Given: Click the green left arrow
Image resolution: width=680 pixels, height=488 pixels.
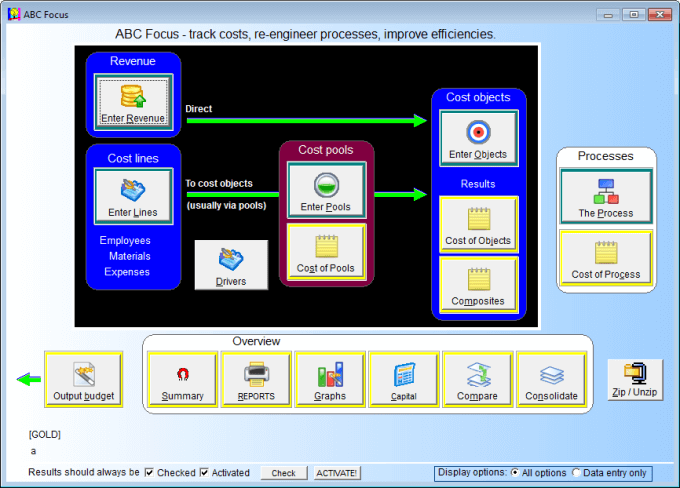Looking at the screenshot, I should coord(28,379).
